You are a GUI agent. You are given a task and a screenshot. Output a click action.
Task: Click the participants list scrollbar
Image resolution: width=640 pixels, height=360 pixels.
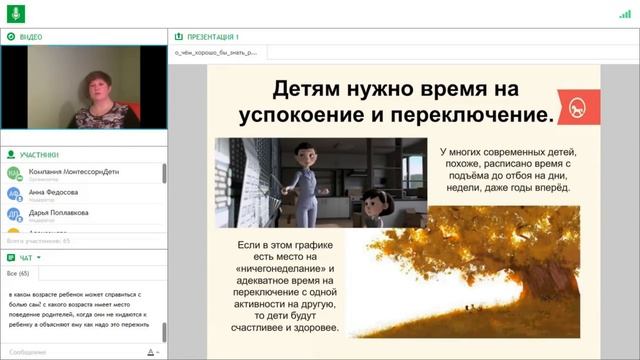coord(164,173)
